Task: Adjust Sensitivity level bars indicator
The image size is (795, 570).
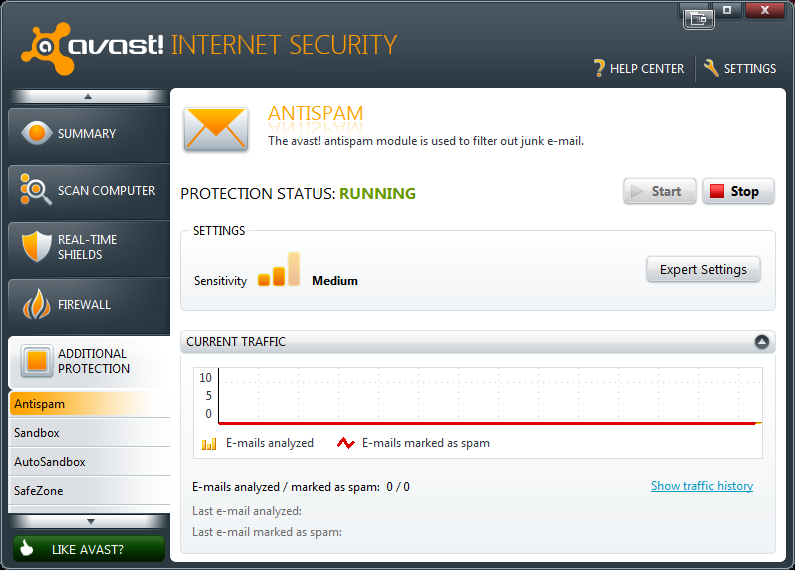Action: point(278,269)
